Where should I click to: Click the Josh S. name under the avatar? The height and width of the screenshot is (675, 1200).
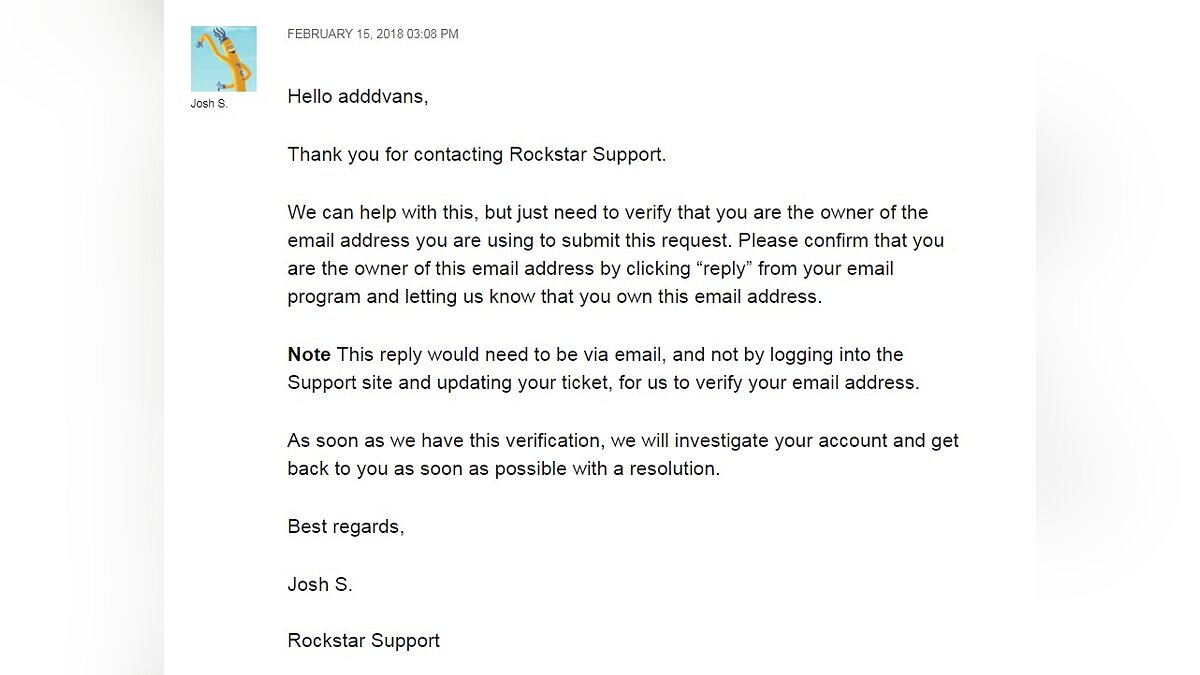[x=209, y=104]
